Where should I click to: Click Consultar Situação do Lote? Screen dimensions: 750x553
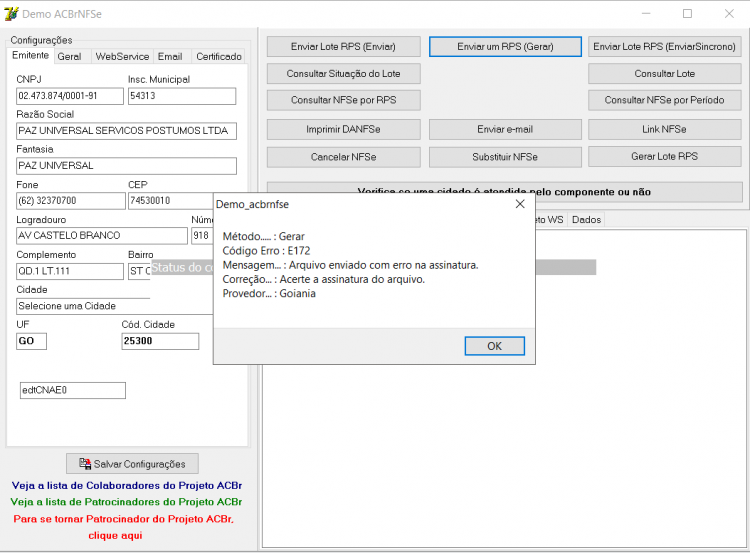point(343,74)
